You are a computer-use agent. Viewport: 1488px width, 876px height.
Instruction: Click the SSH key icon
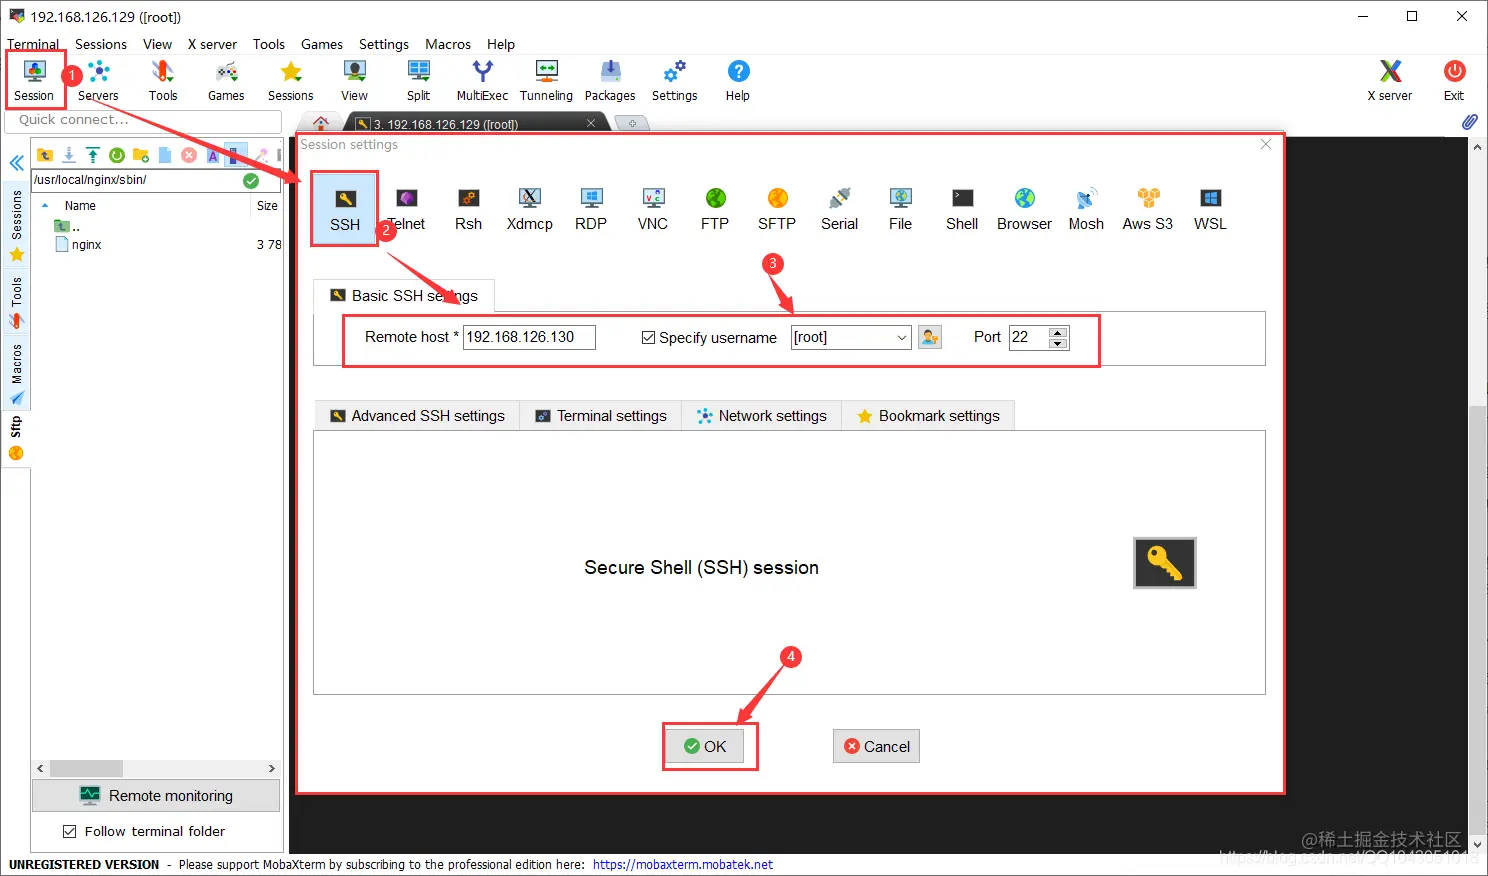[x=1165, y=563]
